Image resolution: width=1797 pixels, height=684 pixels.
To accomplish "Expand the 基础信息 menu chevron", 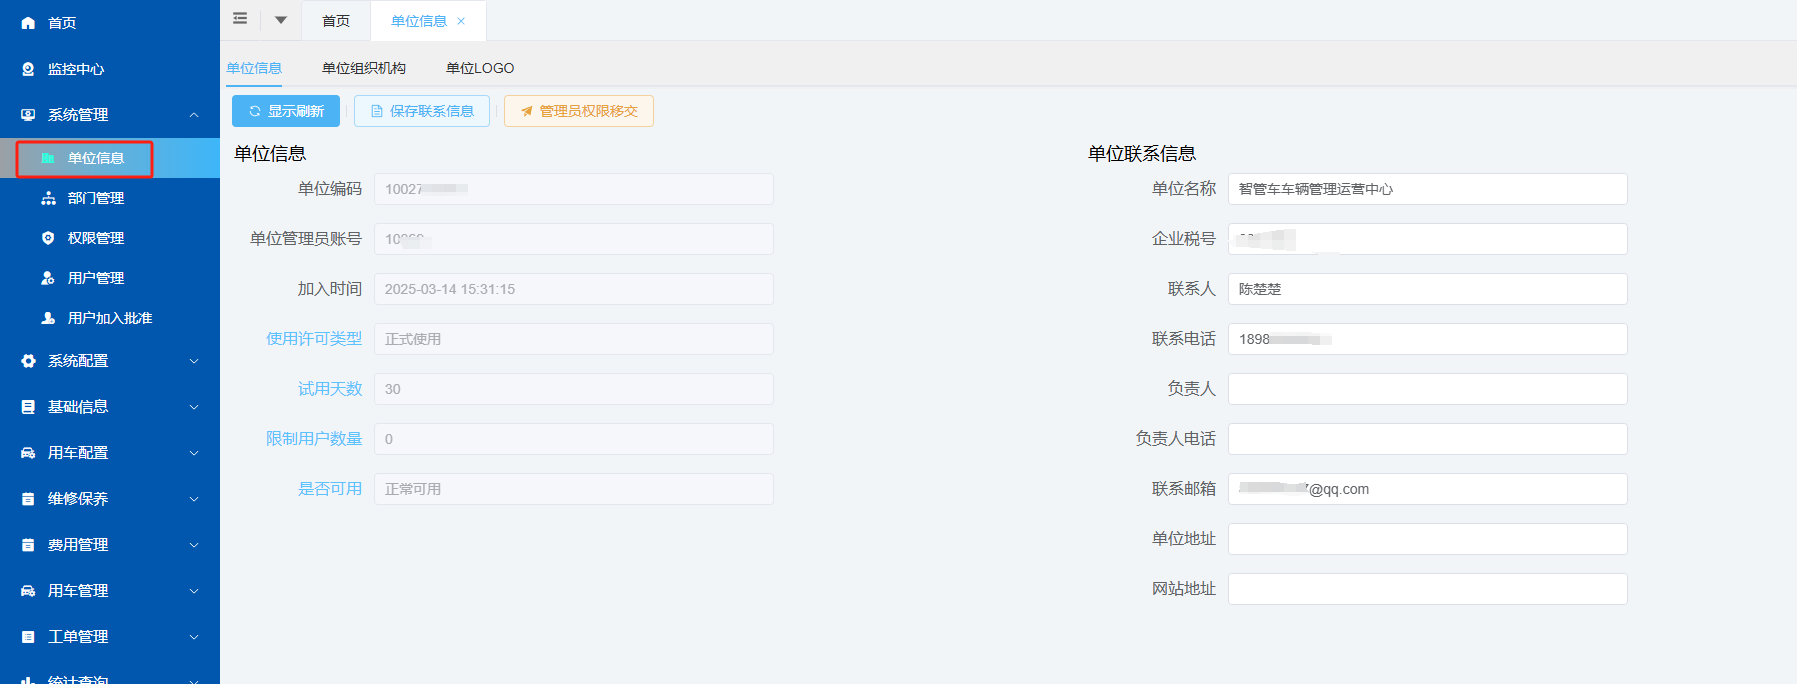I will 194,407.
